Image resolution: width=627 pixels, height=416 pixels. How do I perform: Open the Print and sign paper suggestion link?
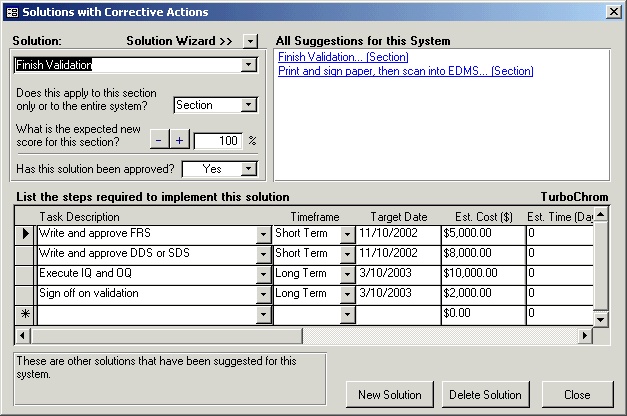pos(405,72)
